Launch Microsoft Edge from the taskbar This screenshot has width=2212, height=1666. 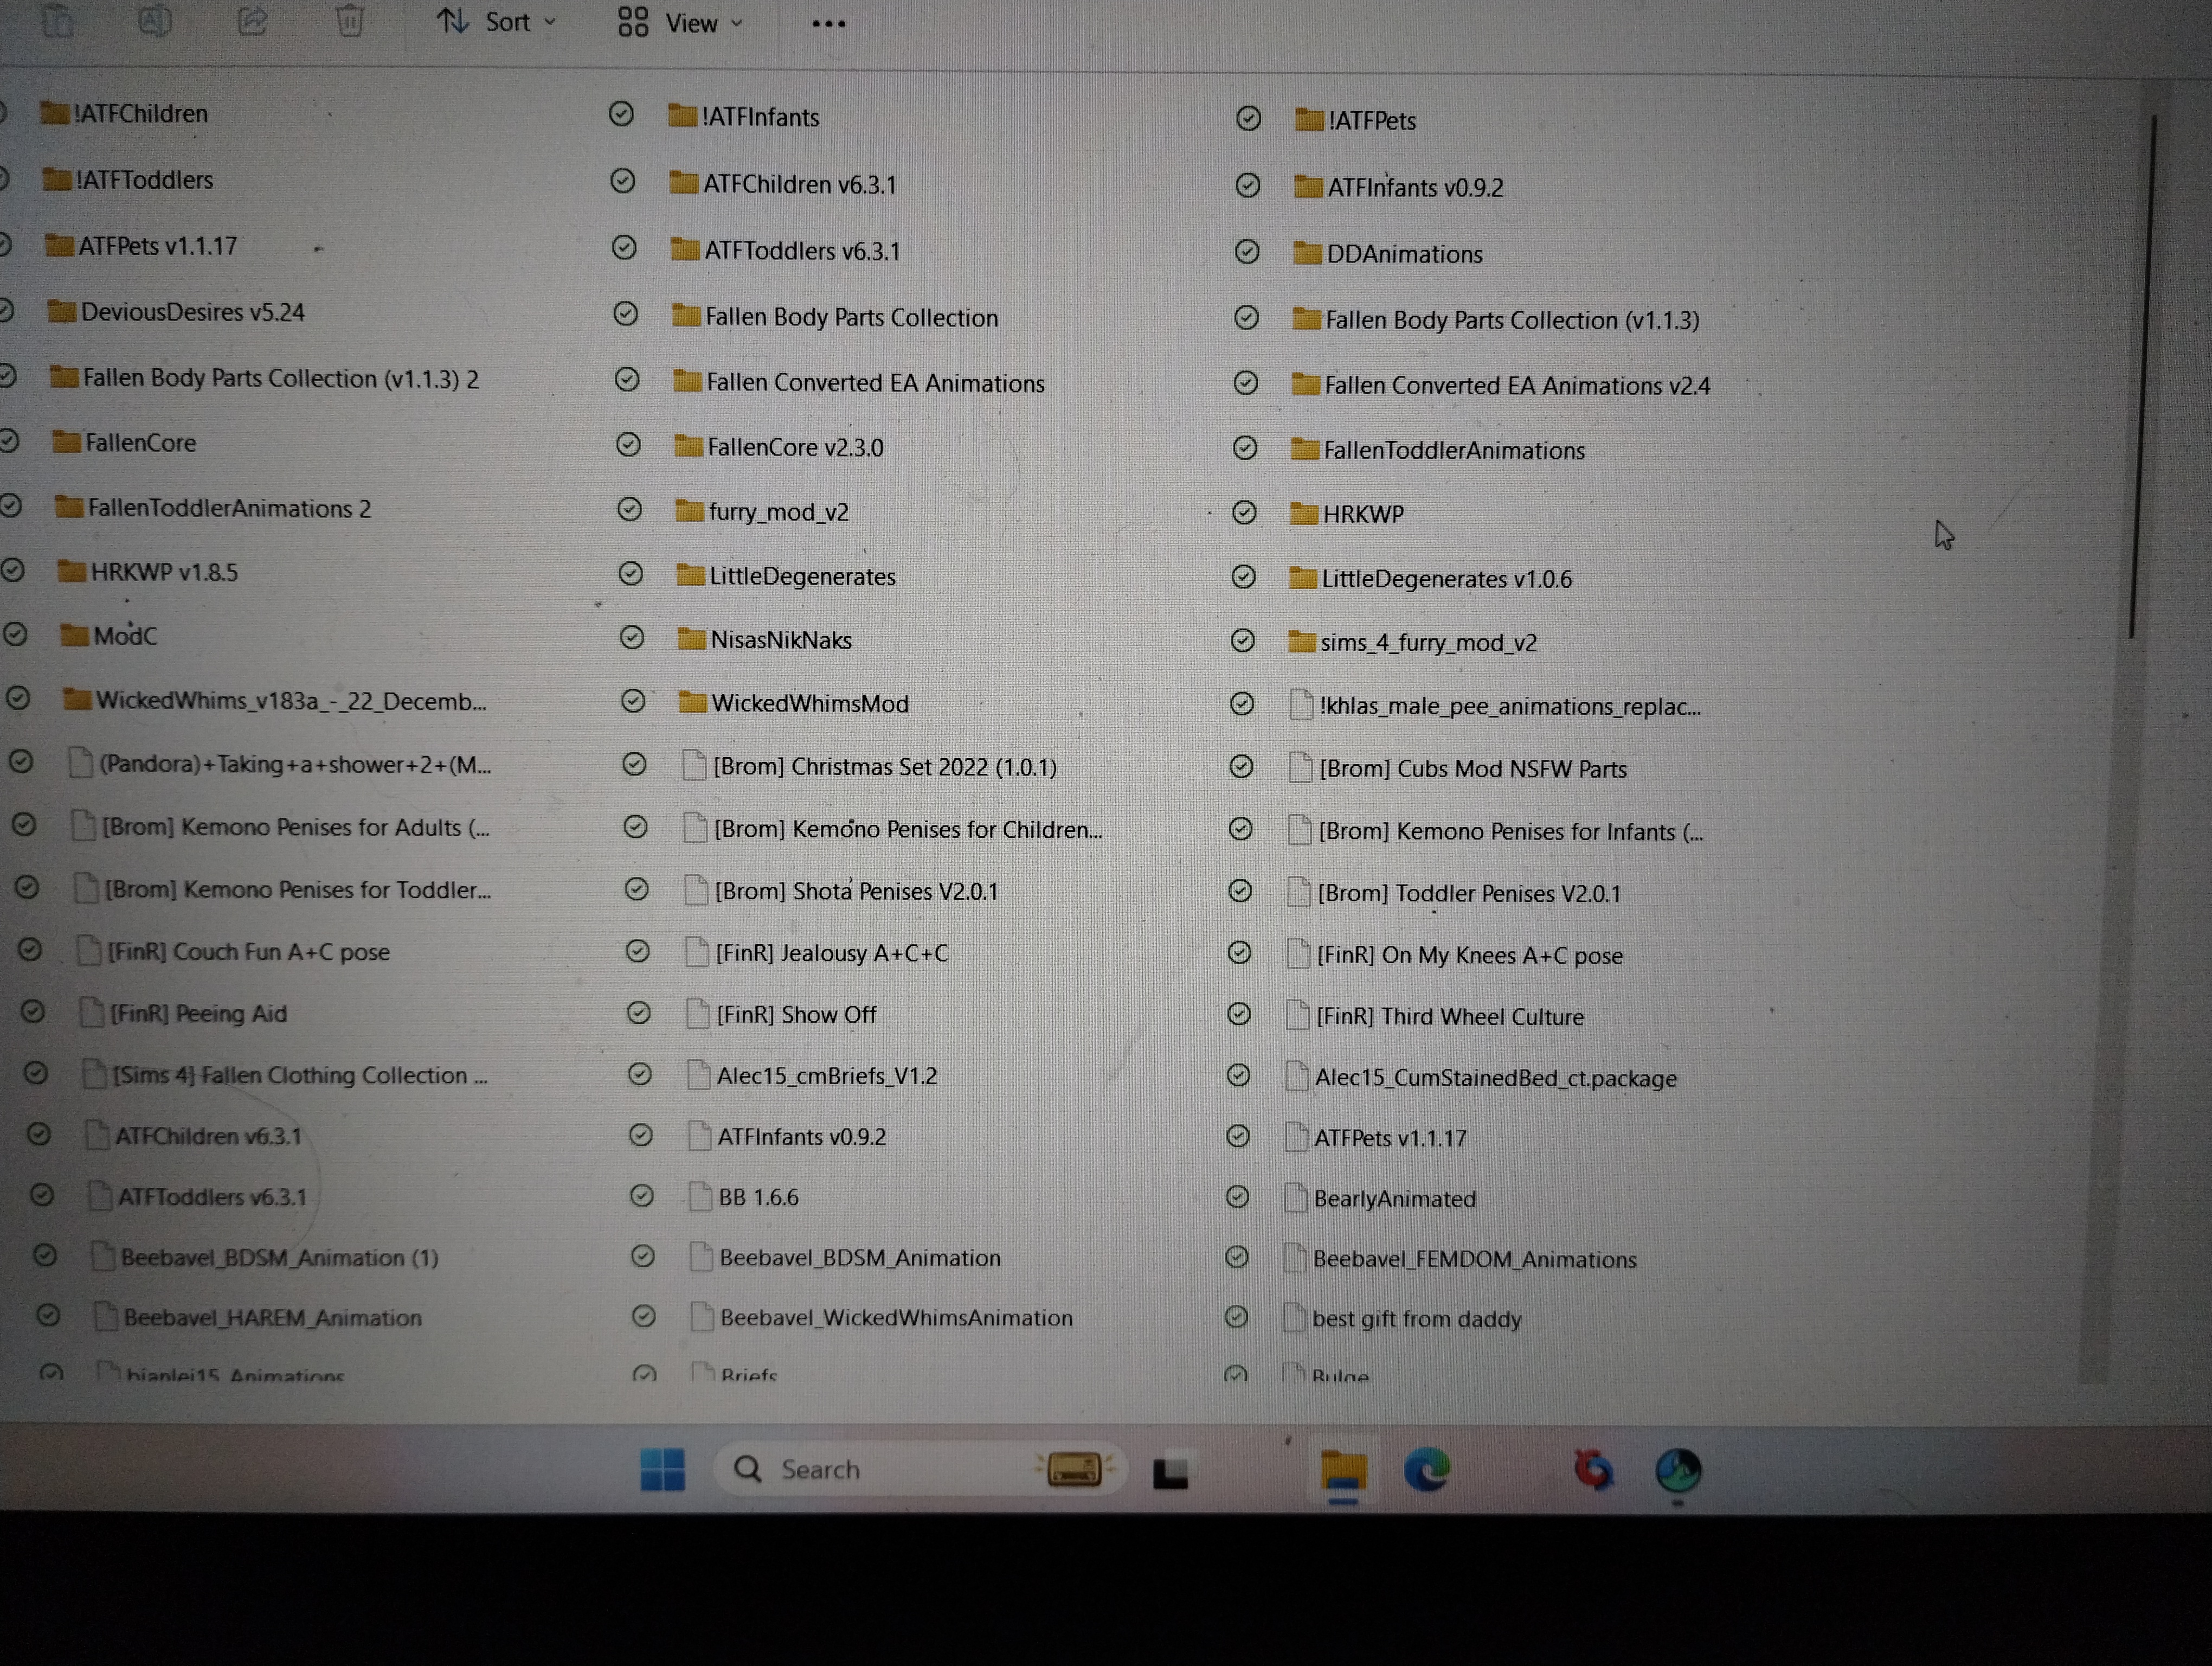pos(1427,1470)
